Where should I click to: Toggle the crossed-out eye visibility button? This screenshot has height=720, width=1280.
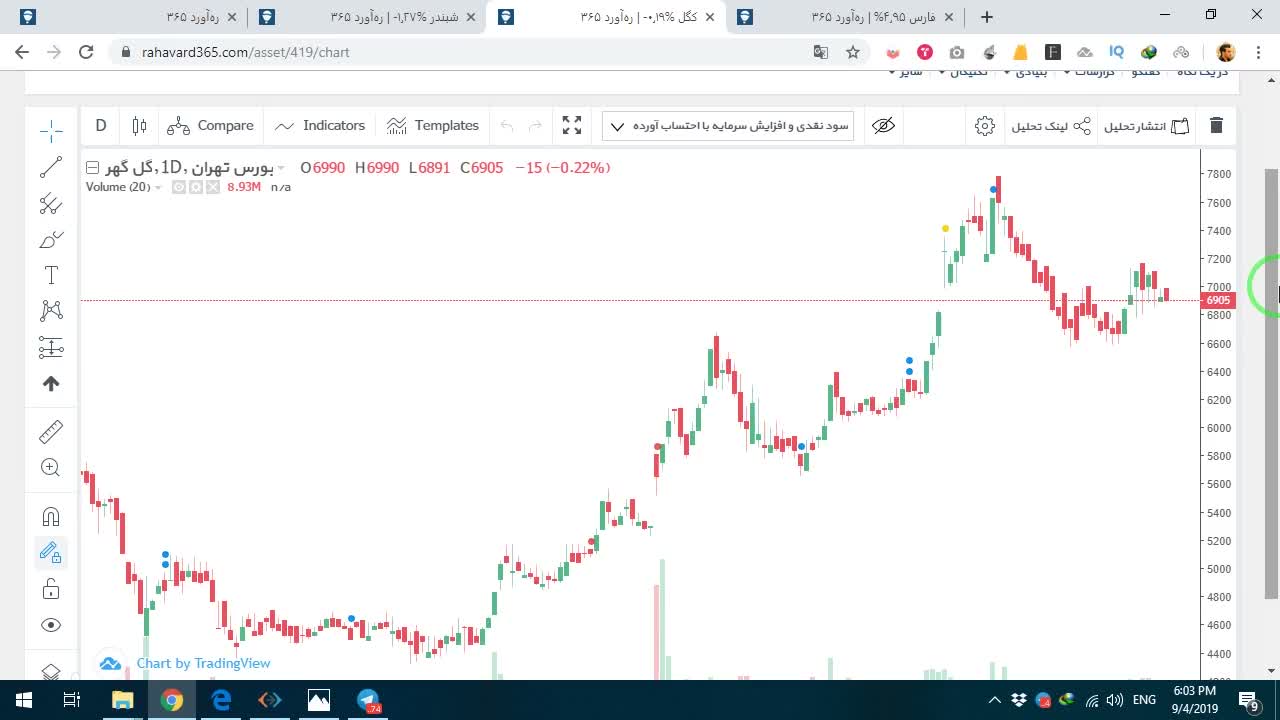(883, 126)
